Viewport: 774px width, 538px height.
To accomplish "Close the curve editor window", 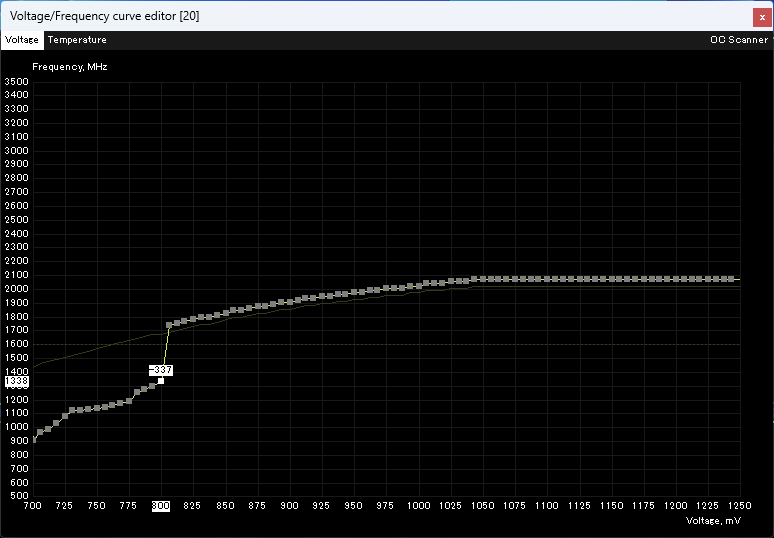I will coord(762,17).
